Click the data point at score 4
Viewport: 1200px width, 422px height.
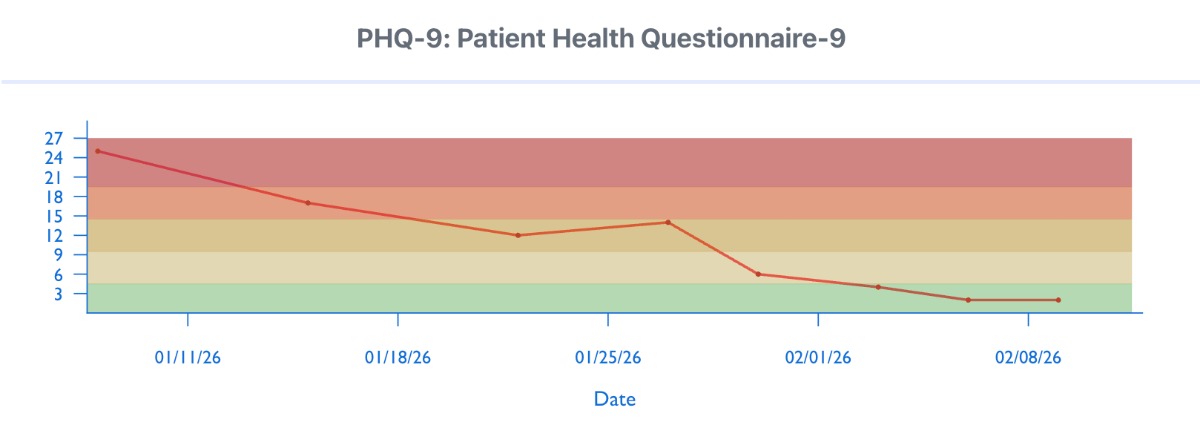tap(878, 287)
